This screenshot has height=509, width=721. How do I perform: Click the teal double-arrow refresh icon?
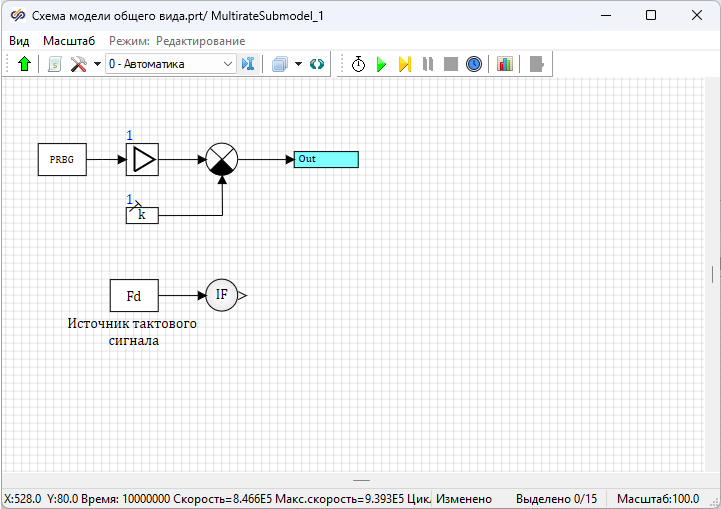pyautogui.click(x=317, y=64)
